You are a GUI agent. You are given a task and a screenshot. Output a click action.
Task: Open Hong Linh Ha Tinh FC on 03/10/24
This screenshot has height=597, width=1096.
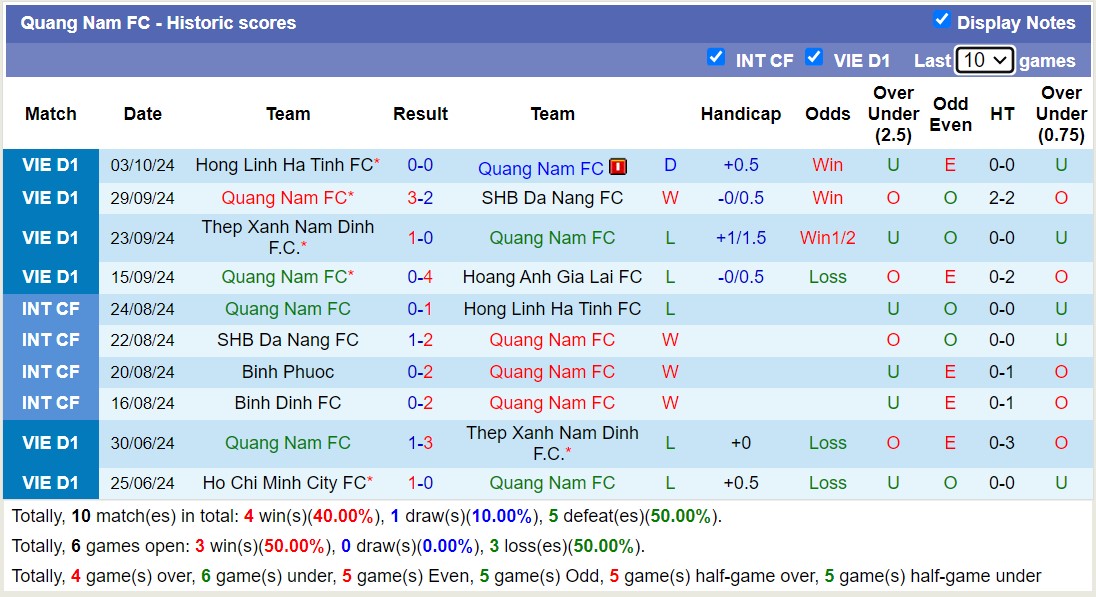click(284, 165)
